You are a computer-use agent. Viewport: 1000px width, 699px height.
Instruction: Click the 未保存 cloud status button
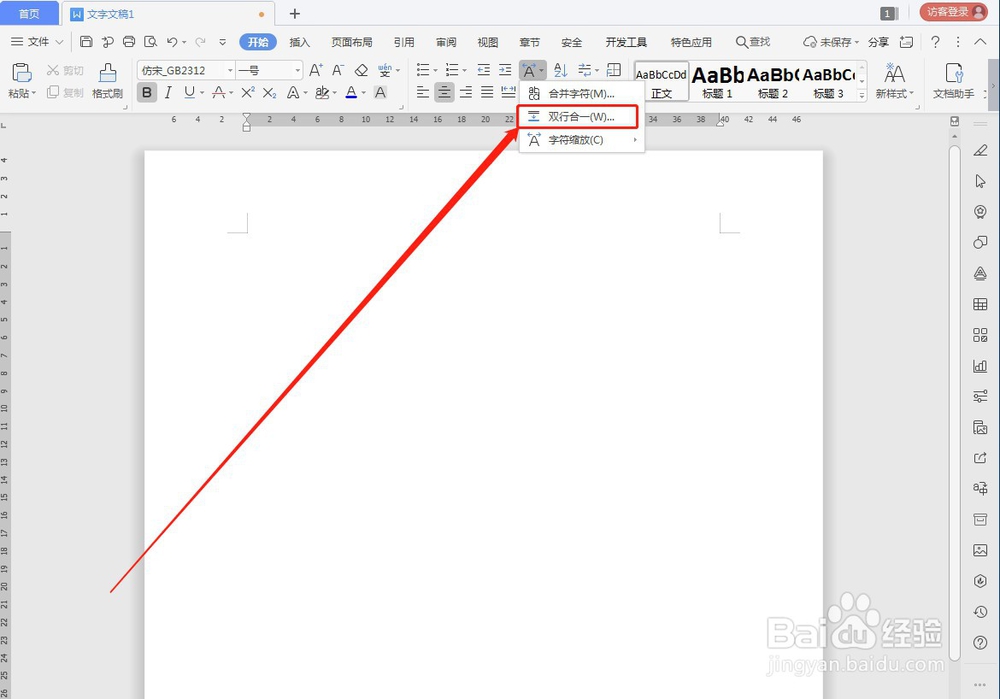[x=830, y=42]
